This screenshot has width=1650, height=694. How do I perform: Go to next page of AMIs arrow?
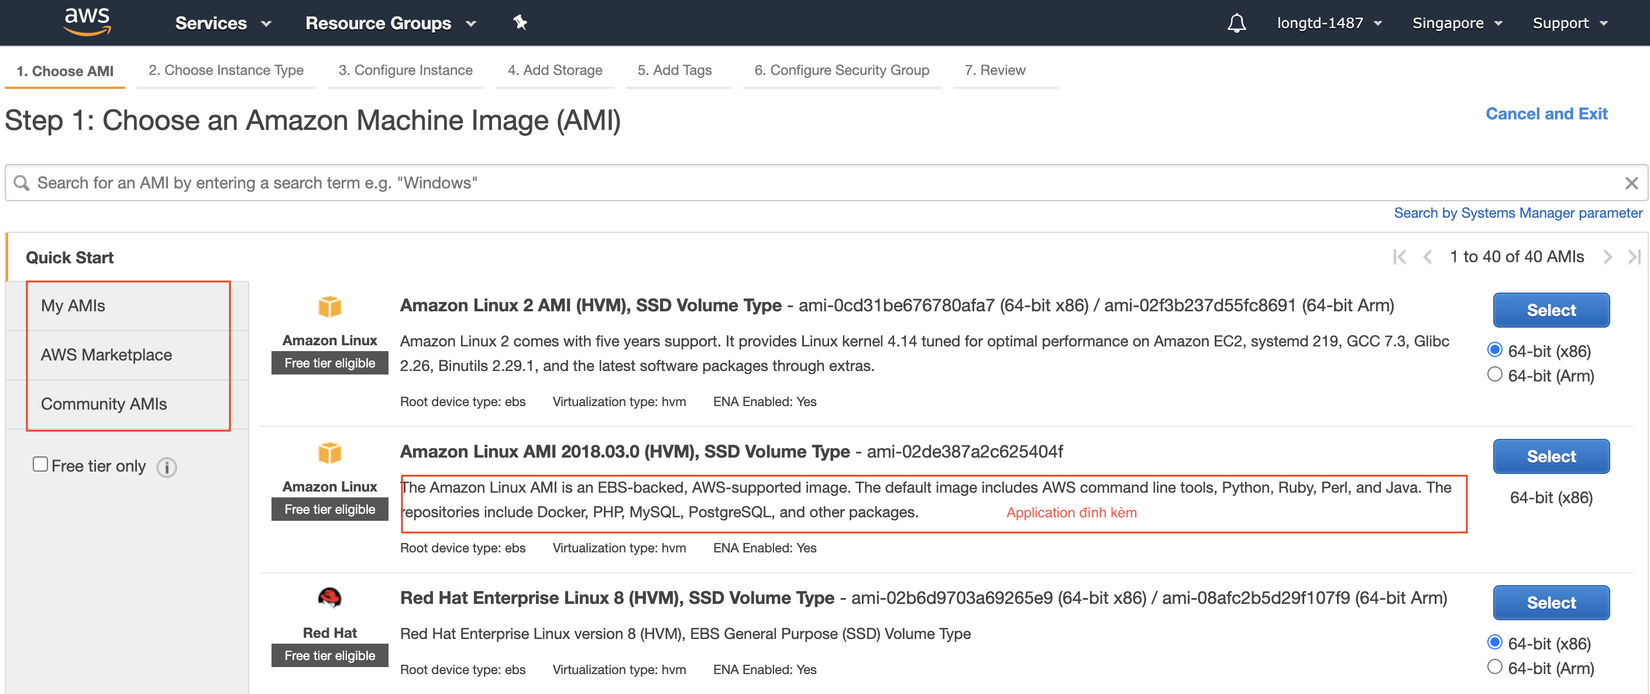(1607, 257)
